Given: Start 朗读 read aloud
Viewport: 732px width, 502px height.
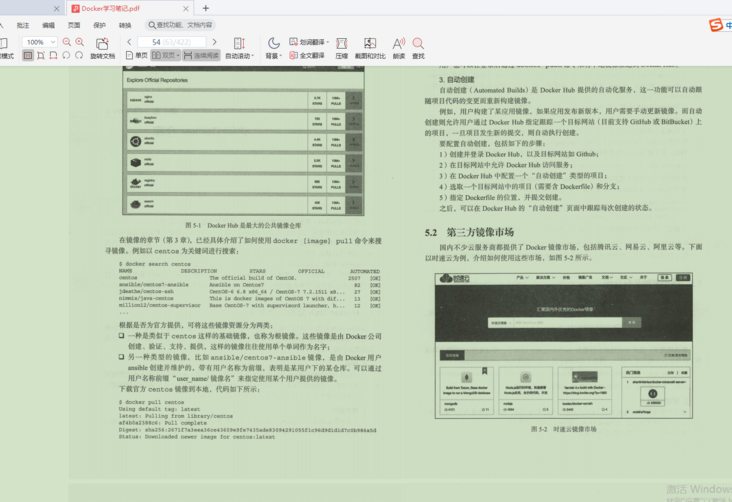Looking at the screenshot, I should point(399,48).
